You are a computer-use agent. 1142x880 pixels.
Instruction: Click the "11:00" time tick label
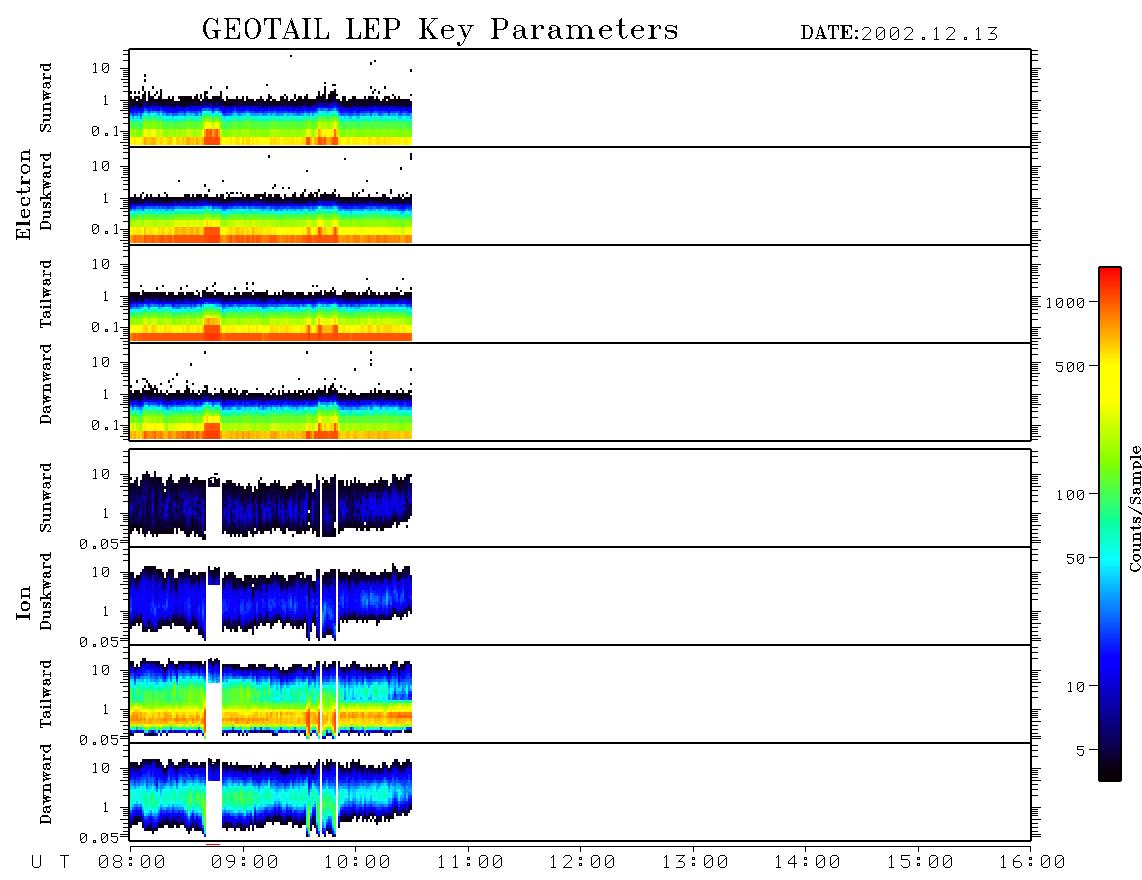pyautogui.click(x=470, y=863)
